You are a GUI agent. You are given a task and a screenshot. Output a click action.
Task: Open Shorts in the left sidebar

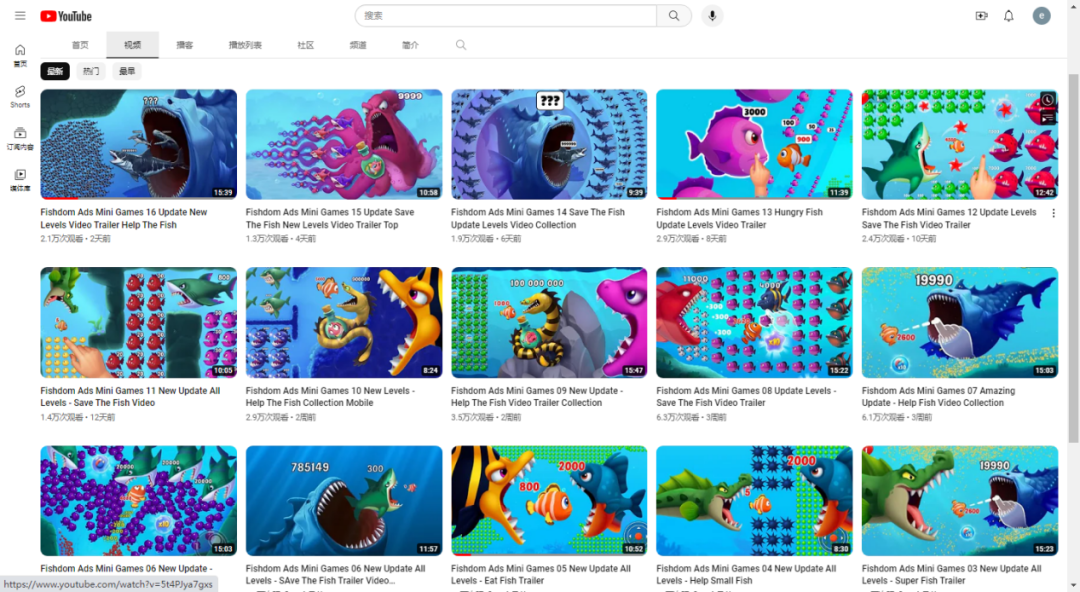(x=20, y=96)
